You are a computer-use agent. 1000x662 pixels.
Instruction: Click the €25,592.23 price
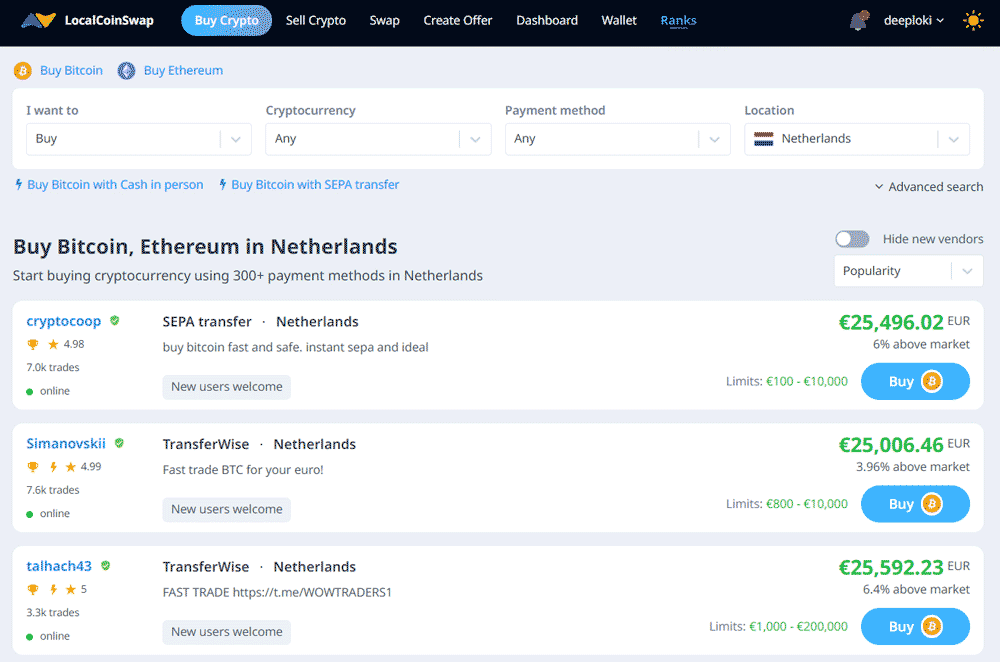coord(891,567)
